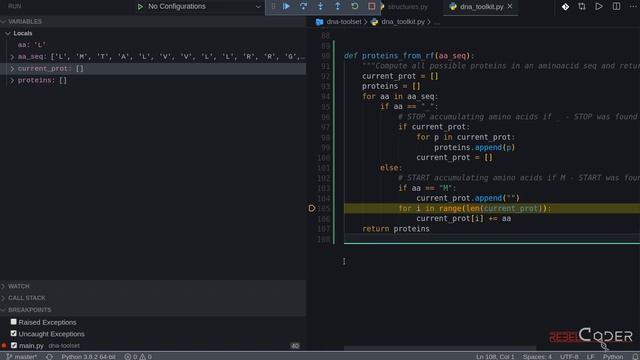
Task: Continue execution in the debug toolbar
Action: tap(287, 7)
